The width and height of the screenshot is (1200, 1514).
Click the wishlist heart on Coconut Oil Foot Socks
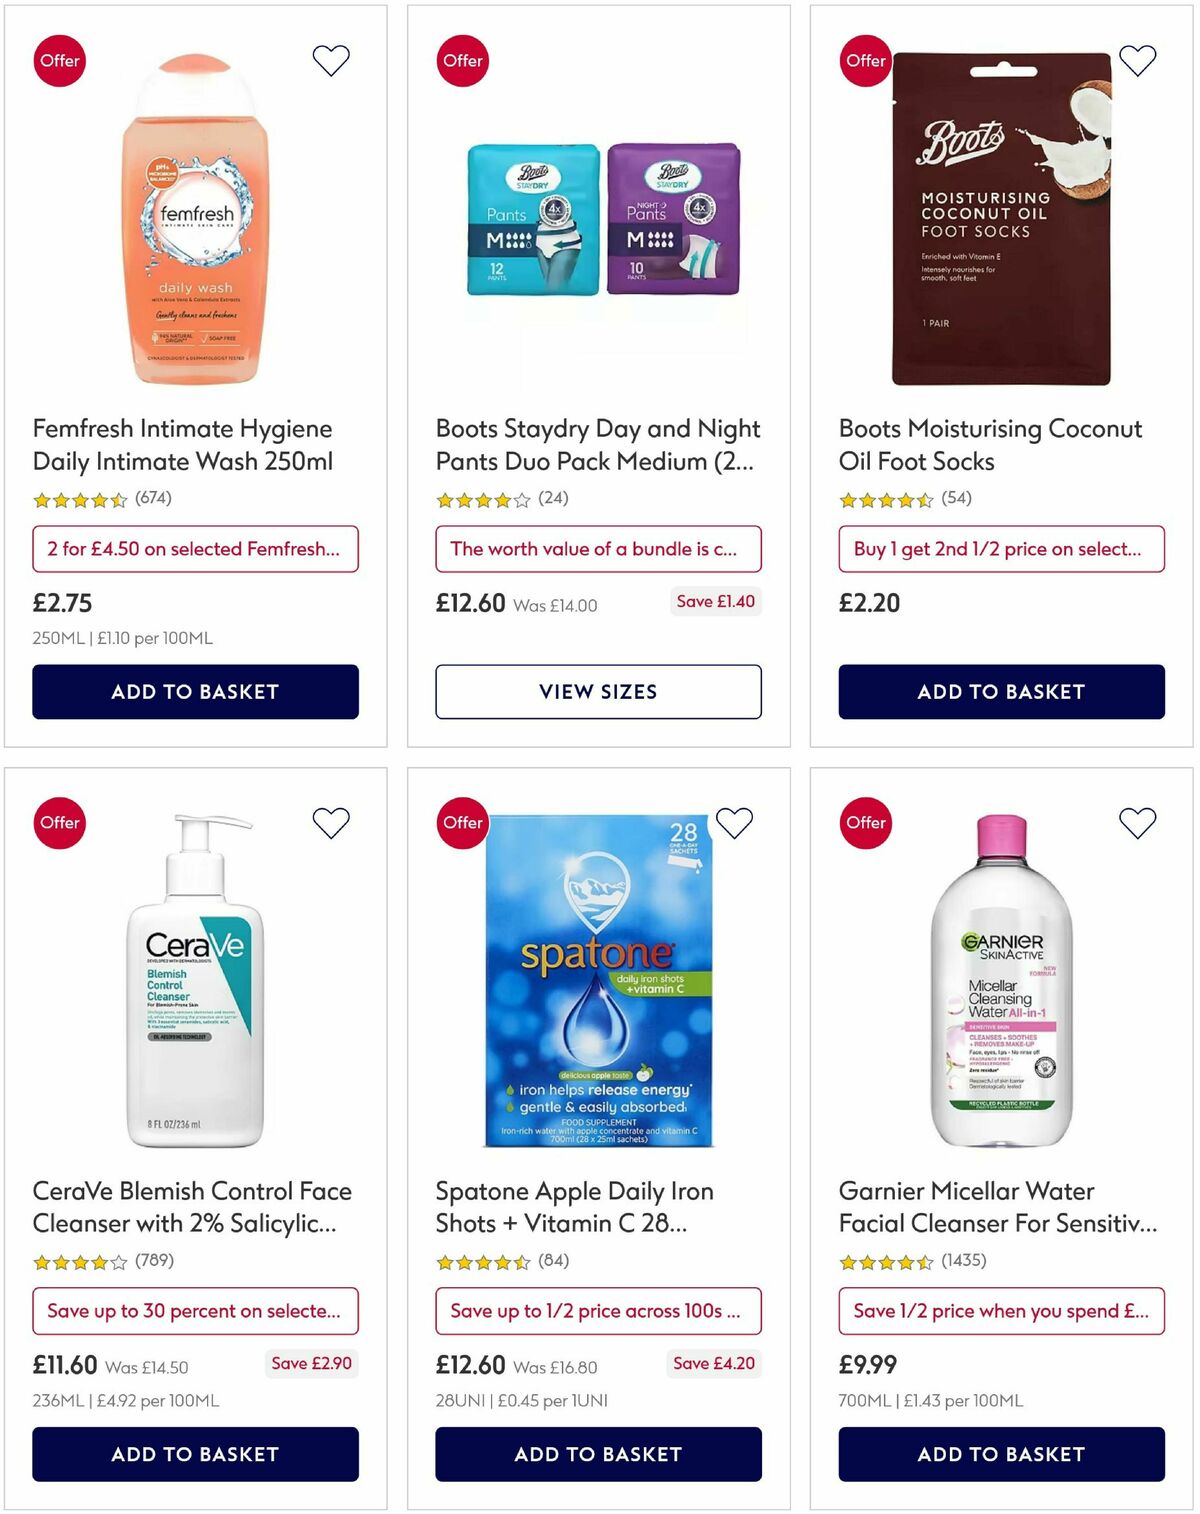tap(1135, 60)
